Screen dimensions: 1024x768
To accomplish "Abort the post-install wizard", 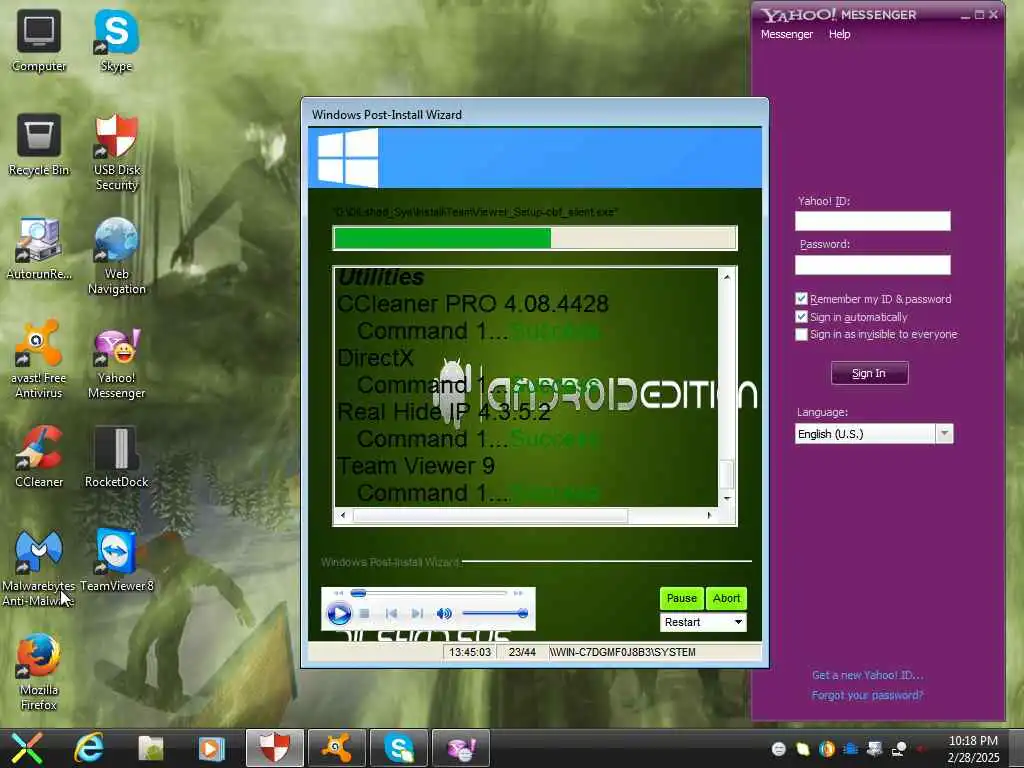I will pos(726,598).
